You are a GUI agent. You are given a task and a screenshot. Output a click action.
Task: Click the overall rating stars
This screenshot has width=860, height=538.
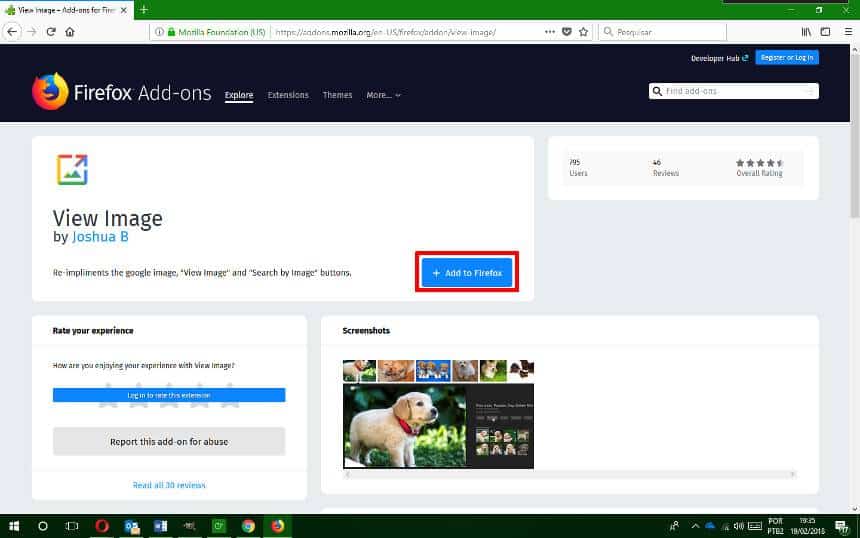[x=760, y=163]
